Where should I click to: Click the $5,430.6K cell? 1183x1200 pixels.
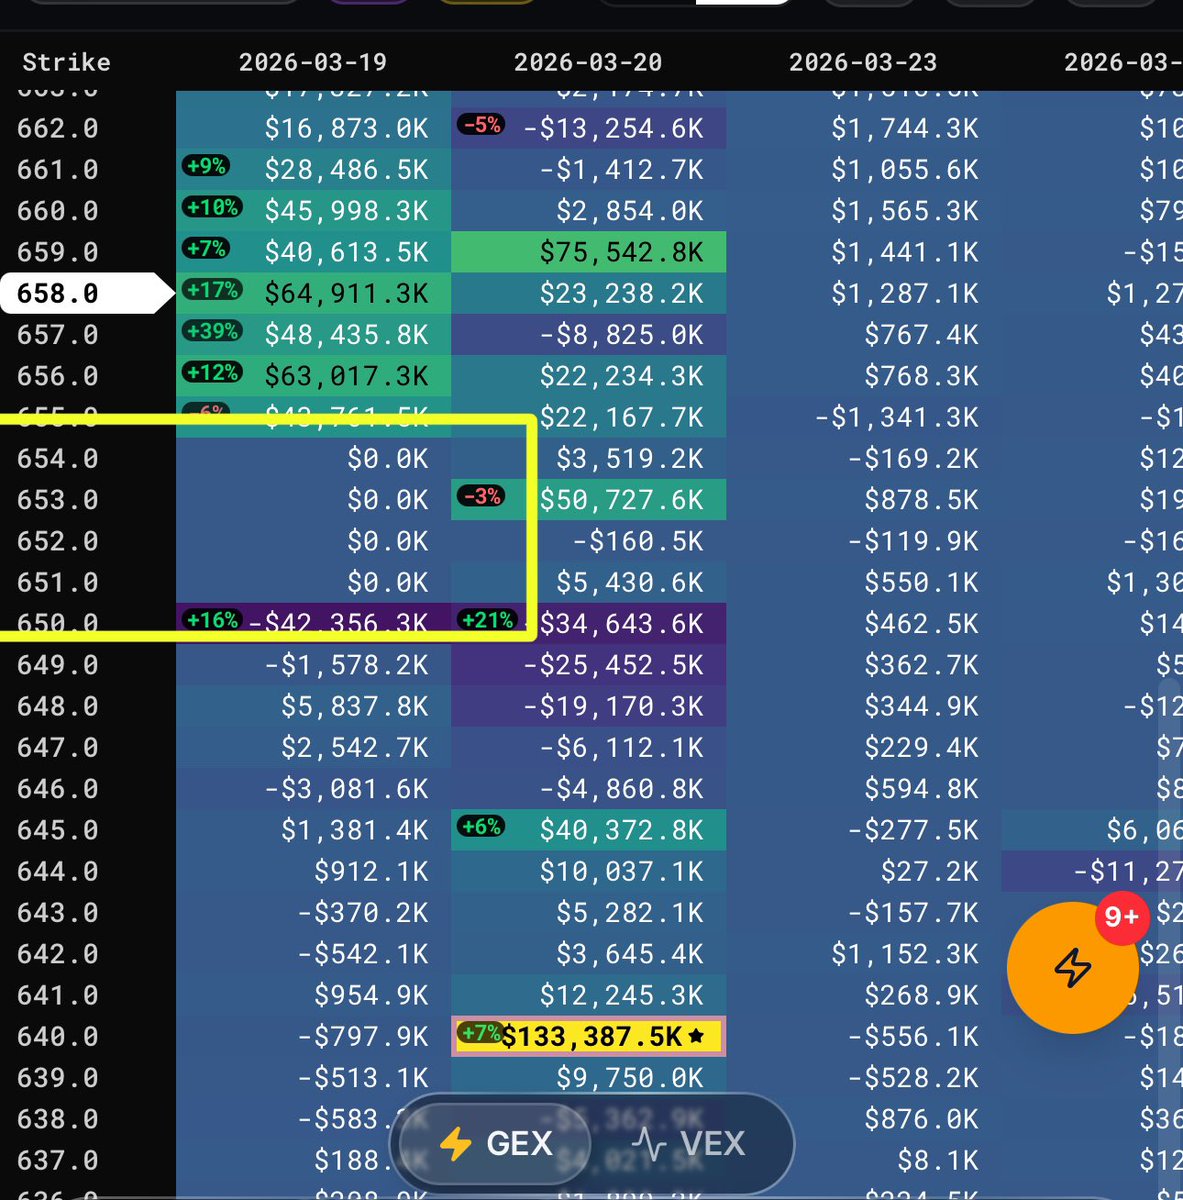pyautogui.click(x=589, y=582)
